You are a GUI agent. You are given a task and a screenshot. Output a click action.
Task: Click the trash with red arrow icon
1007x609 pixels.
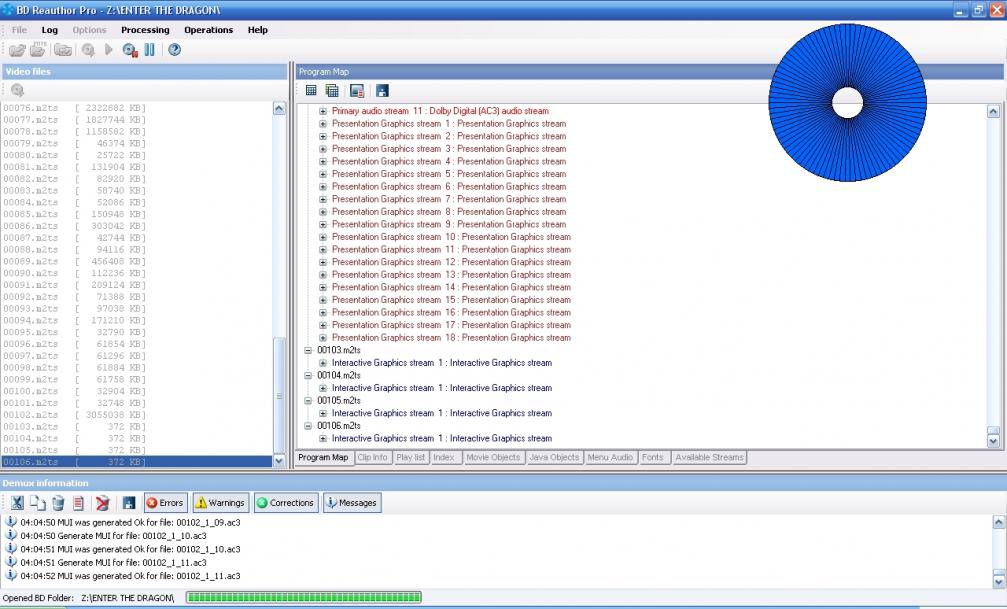tap(103, 503)
